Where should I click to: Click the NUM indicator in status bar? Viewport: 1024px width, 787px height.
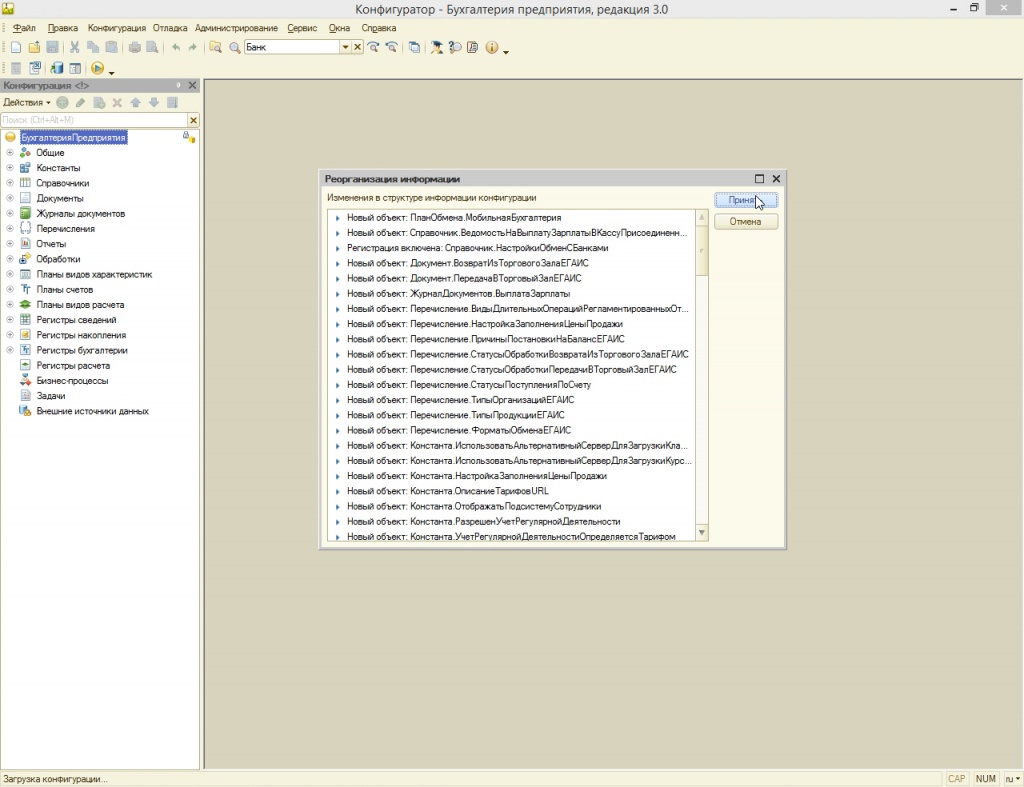tap(985, 779)
